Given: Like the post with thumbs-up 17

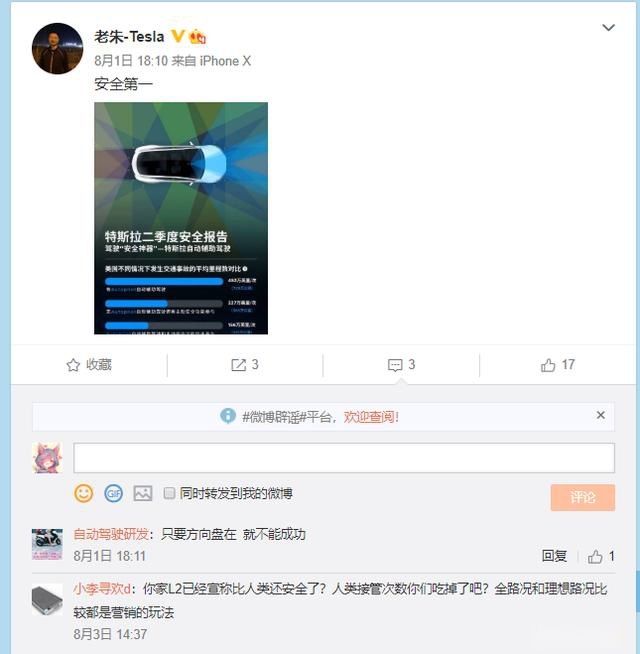Looking at the screenshot, I should point(548,365).
